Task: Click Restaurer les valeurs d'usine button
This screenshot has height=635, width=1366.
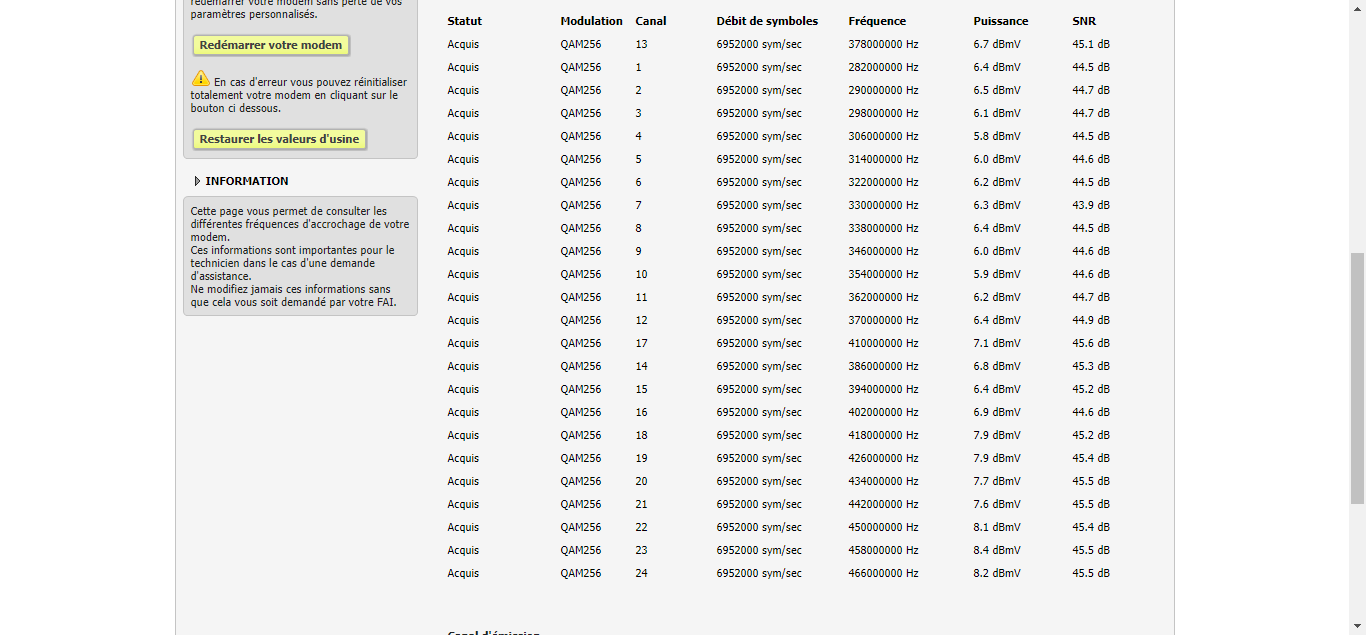Action: (x=279, y=139)
